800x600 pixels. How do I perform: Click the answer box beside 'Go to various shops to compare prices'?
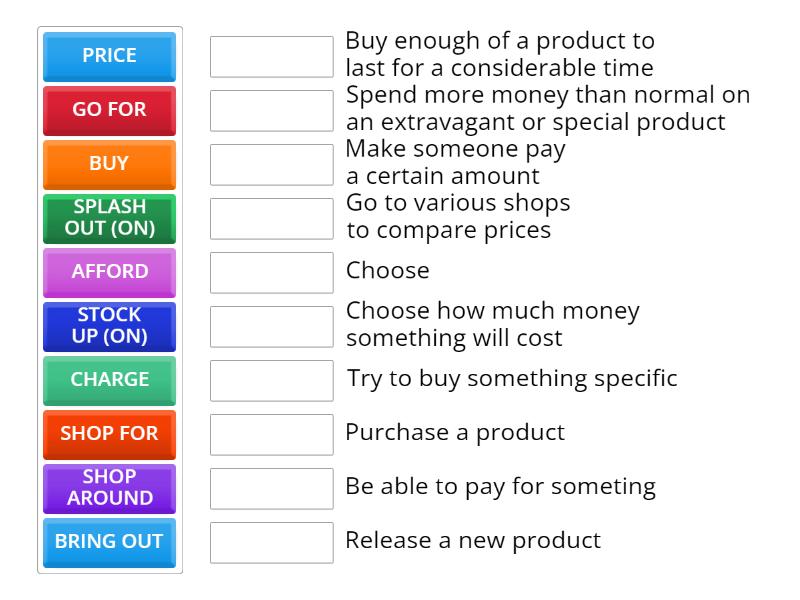[271, 217]
